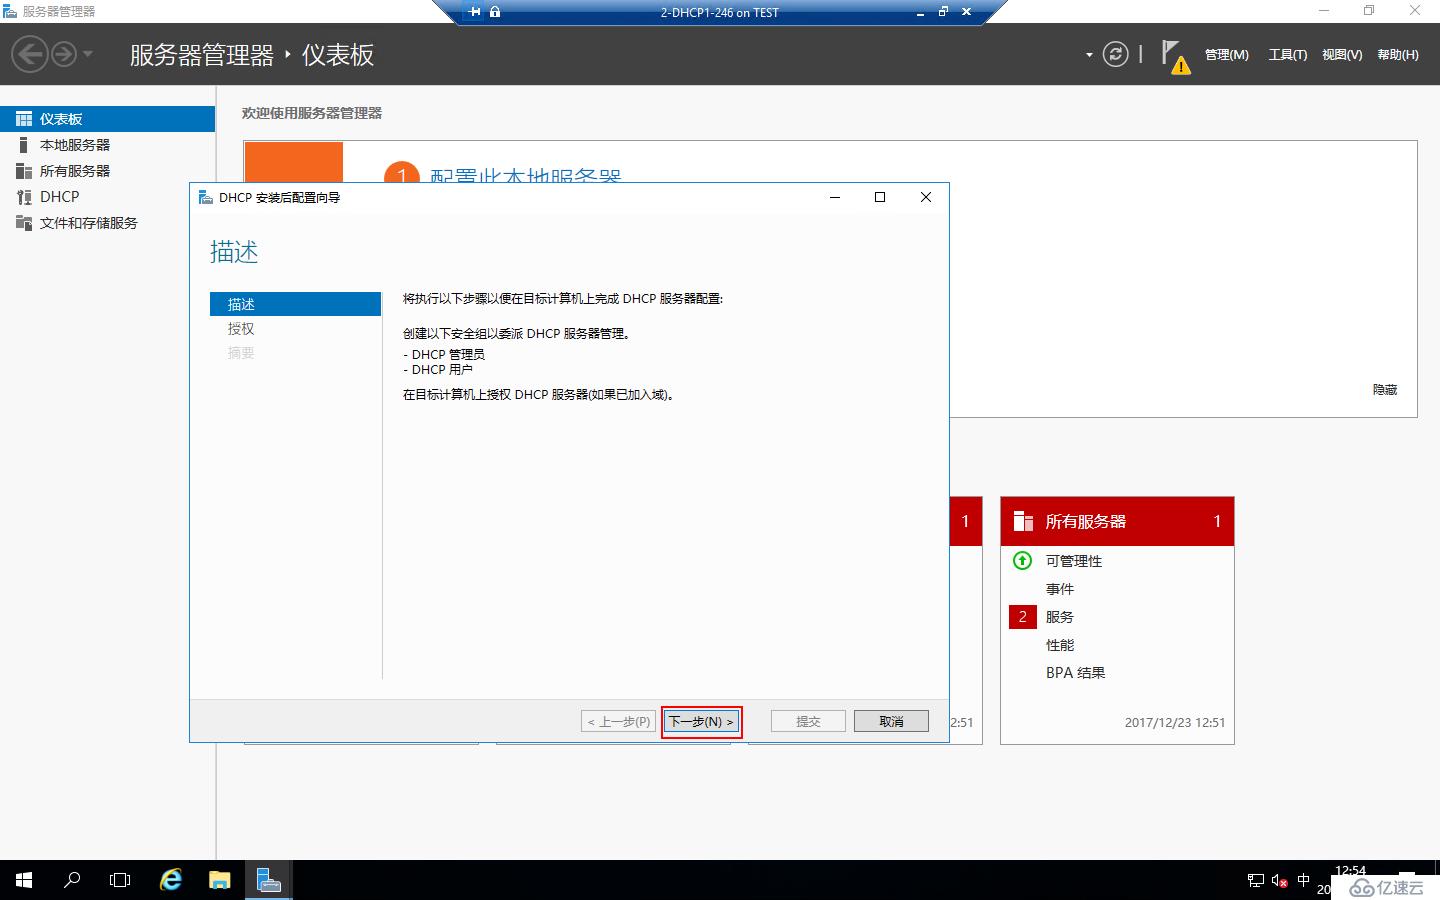Open 服务 in 所有服务器 tile

(x=1060, y=617)
